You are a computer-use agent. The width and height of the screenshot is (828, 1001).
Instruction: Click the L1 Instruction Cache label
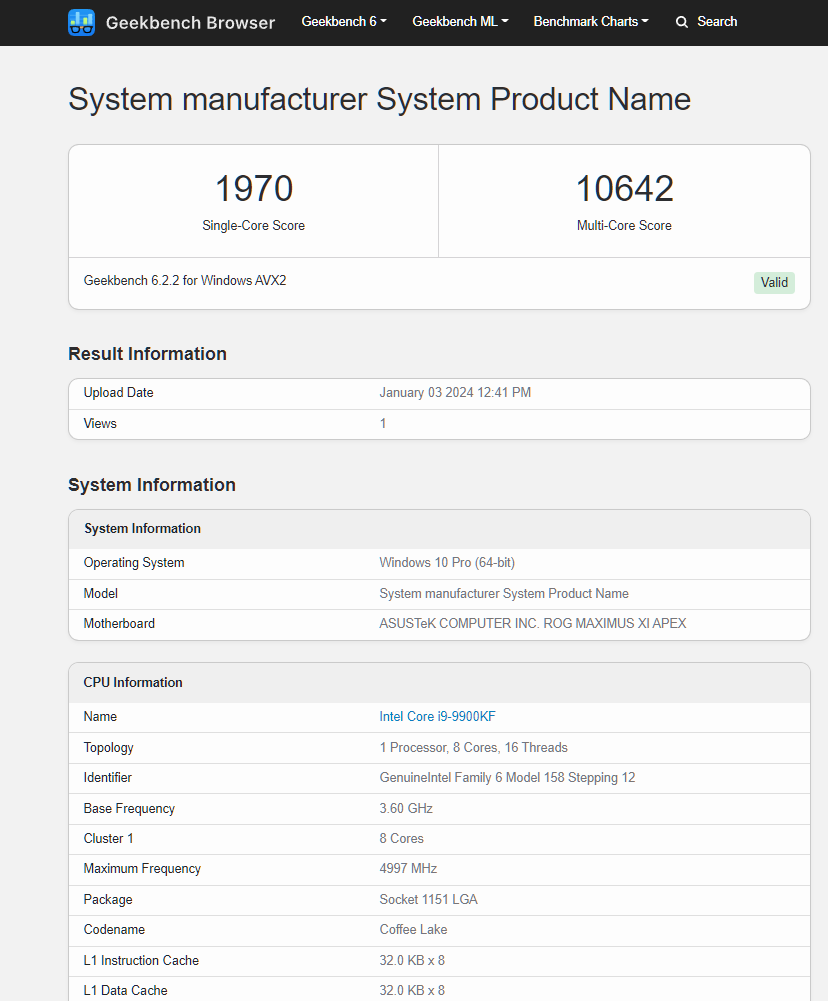[x=141, y=960]
